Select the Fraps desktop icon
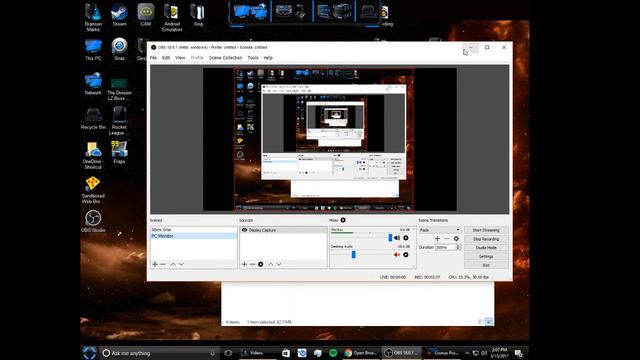 (x=119, y=152)
